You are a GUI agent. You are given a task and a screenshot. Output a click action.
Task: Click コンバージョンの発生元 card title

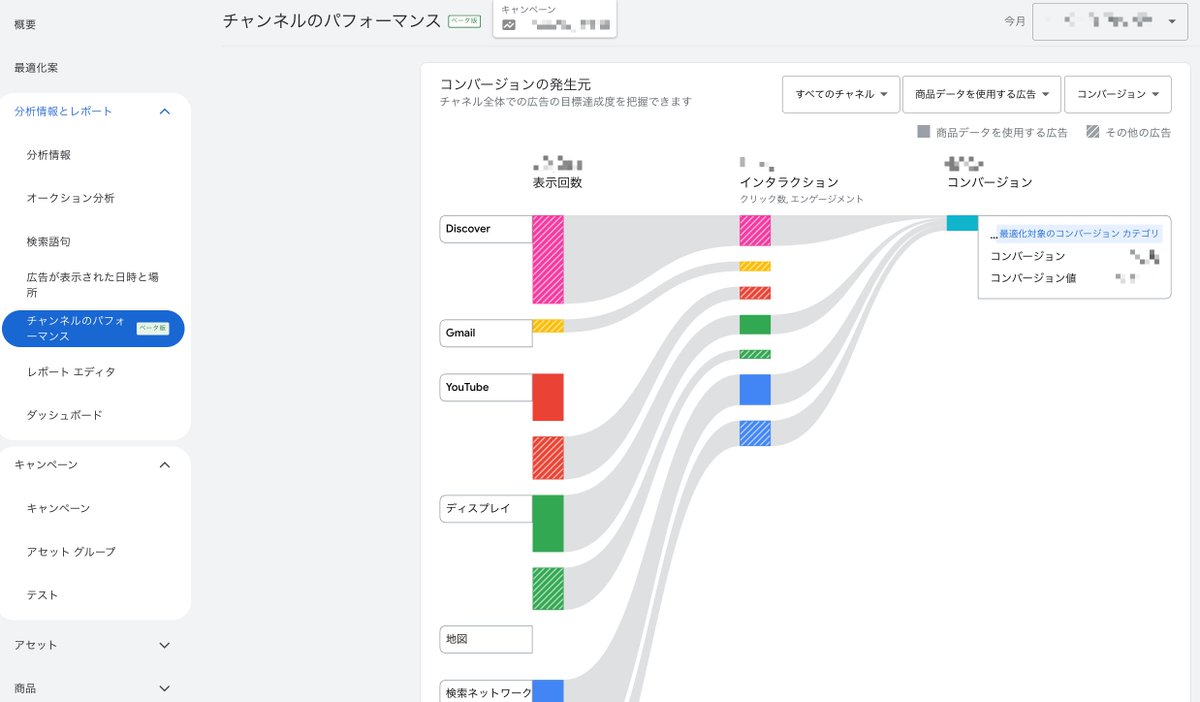click(515, 85)
